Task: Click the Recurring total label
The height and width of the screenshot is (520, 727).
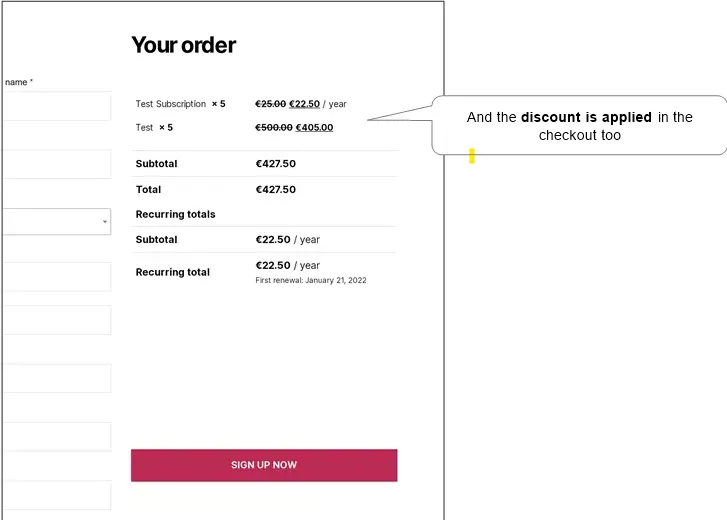Action: point(172,272)
